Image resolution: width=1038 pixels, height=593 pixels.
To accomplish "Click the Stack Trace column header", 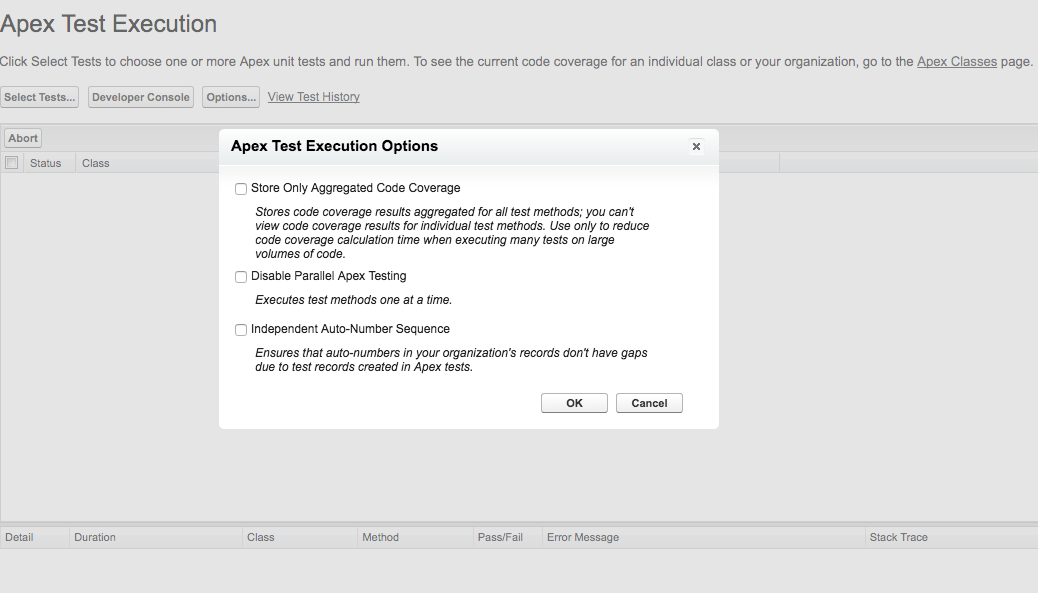I will coord(898,537).
